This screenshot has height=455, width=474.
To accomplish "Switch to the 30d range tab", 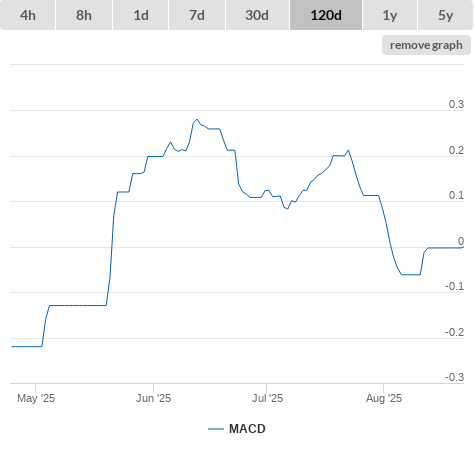I will pos(257,15).
